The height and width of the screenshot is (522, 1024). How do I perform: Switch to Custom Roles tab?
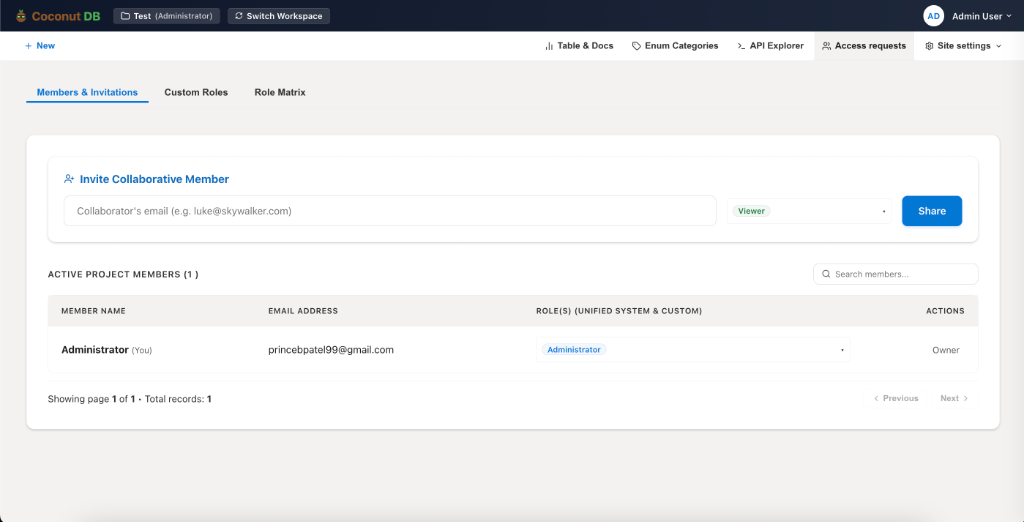coord(196,92)
